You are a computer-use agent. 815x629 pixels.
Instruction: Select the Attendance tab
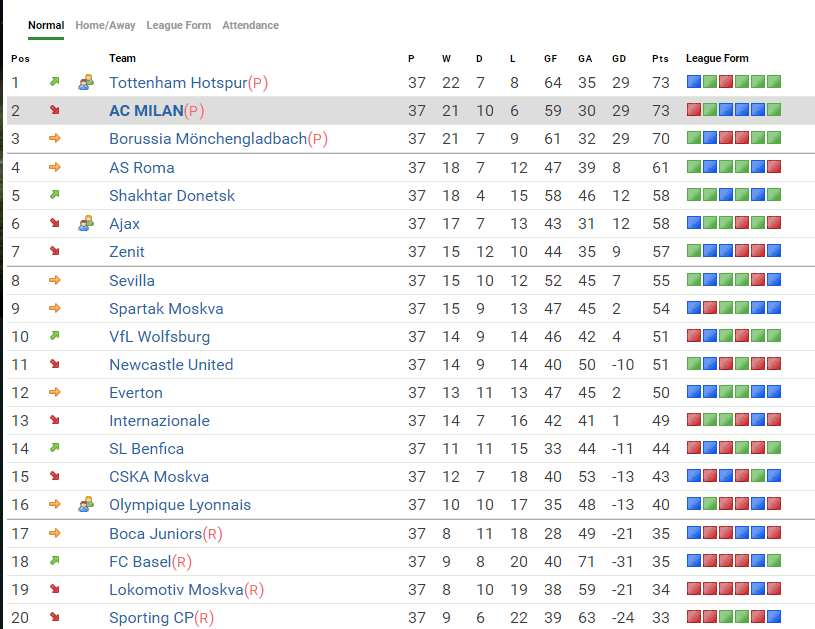(250, 25)
